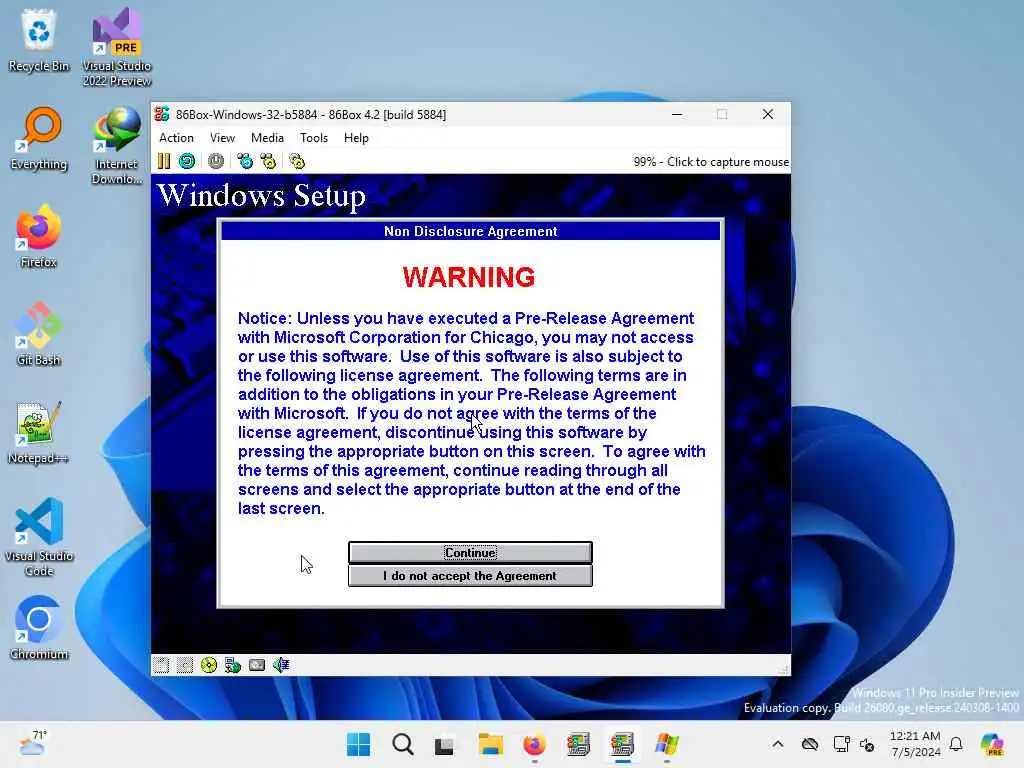Open the Windows Start menu
Screen dimensions: 1024x768
(x=358, y=744)
